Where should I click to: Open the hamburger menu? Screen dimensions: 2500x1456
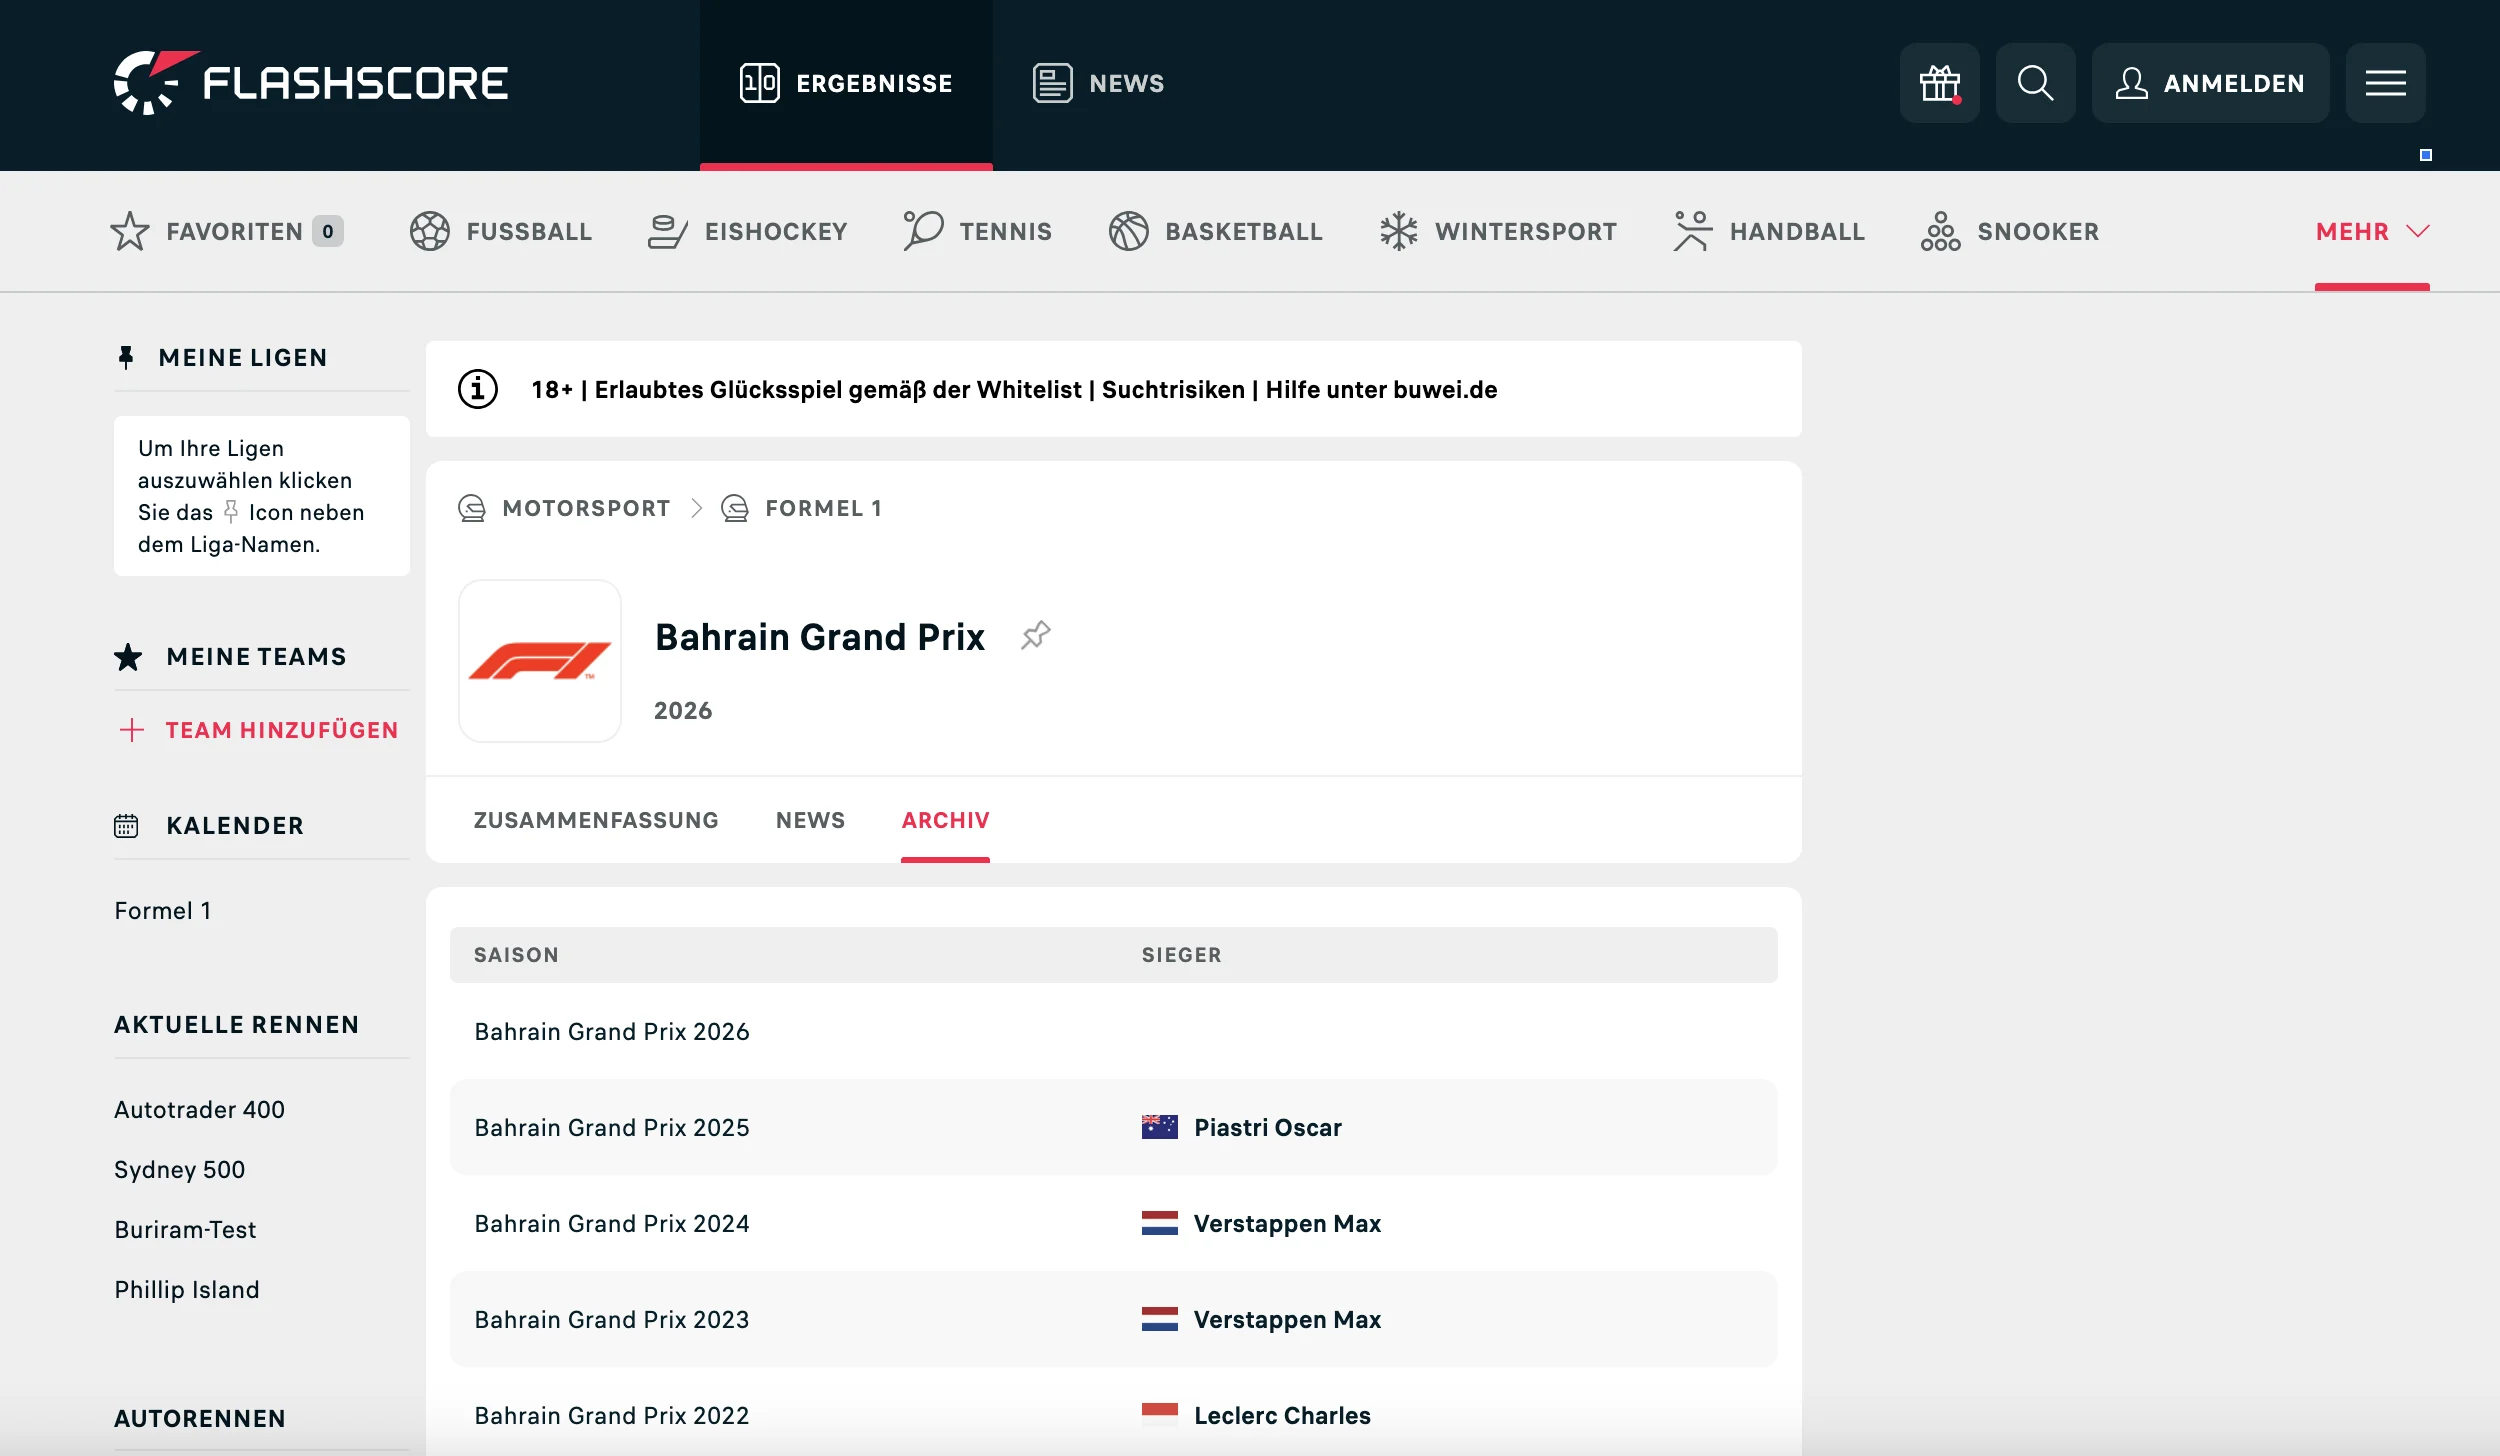(2385, 83)
